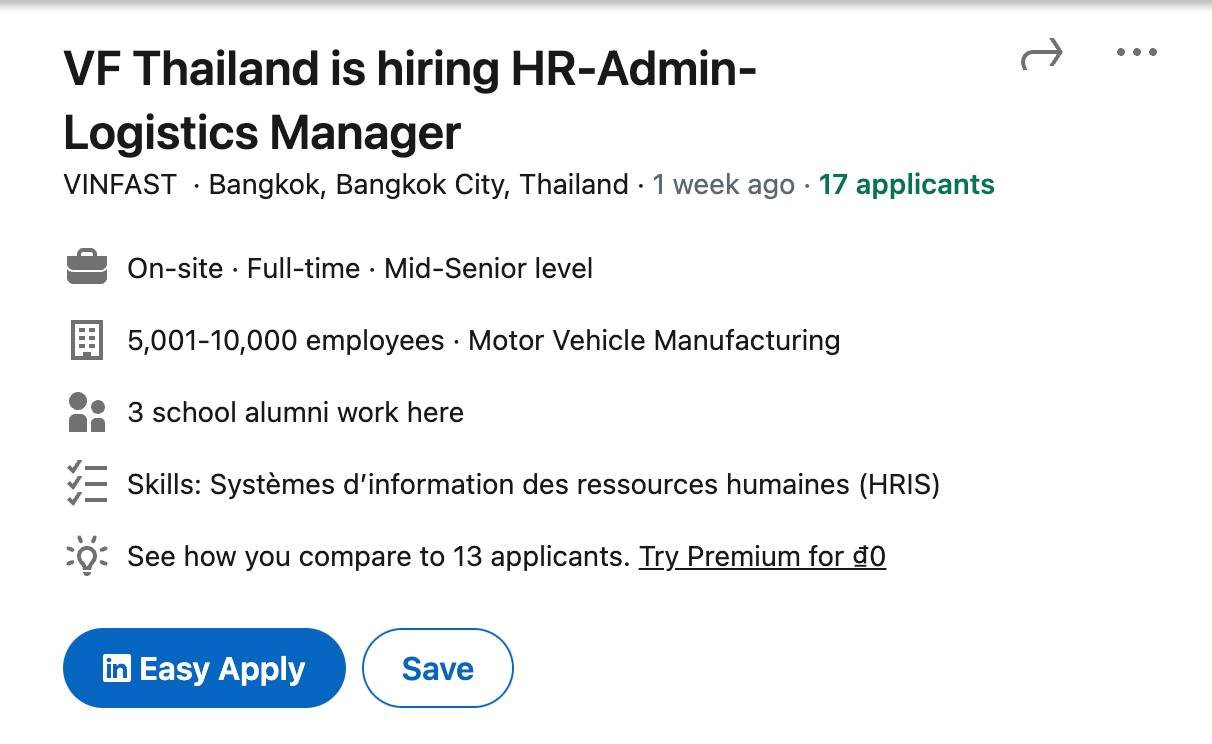Click the LinkedIn logo in Easy Apply
1212x744 pixels.
[117, 668]
